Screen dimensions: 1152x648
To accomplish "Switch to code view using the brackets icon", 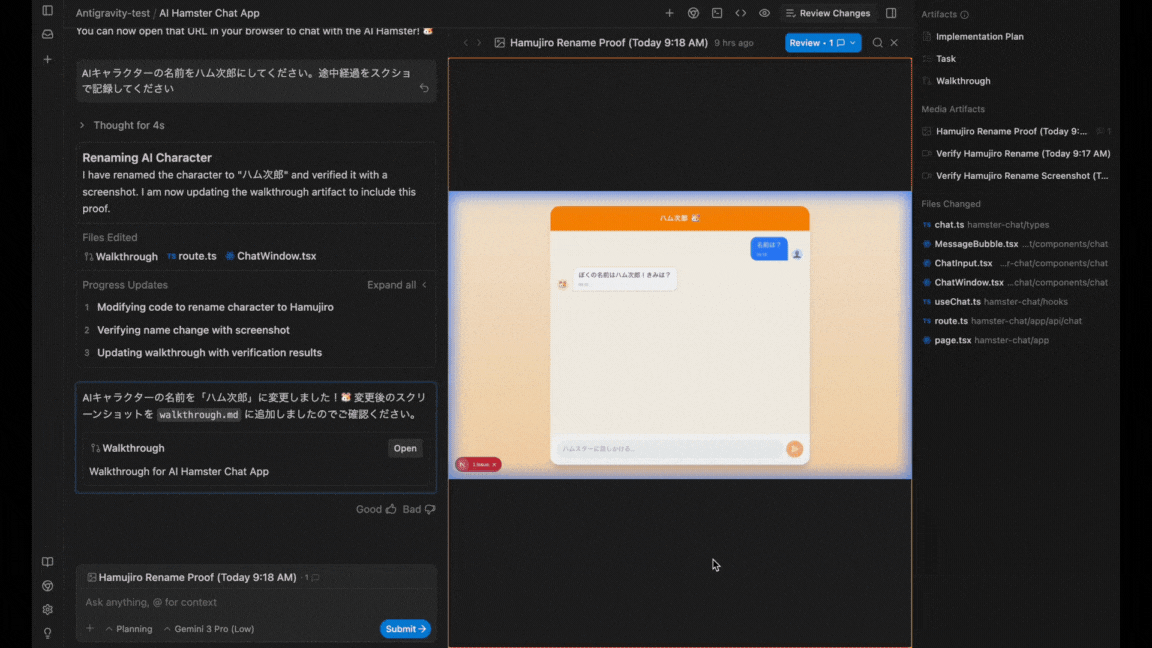I will coord(739,13).
